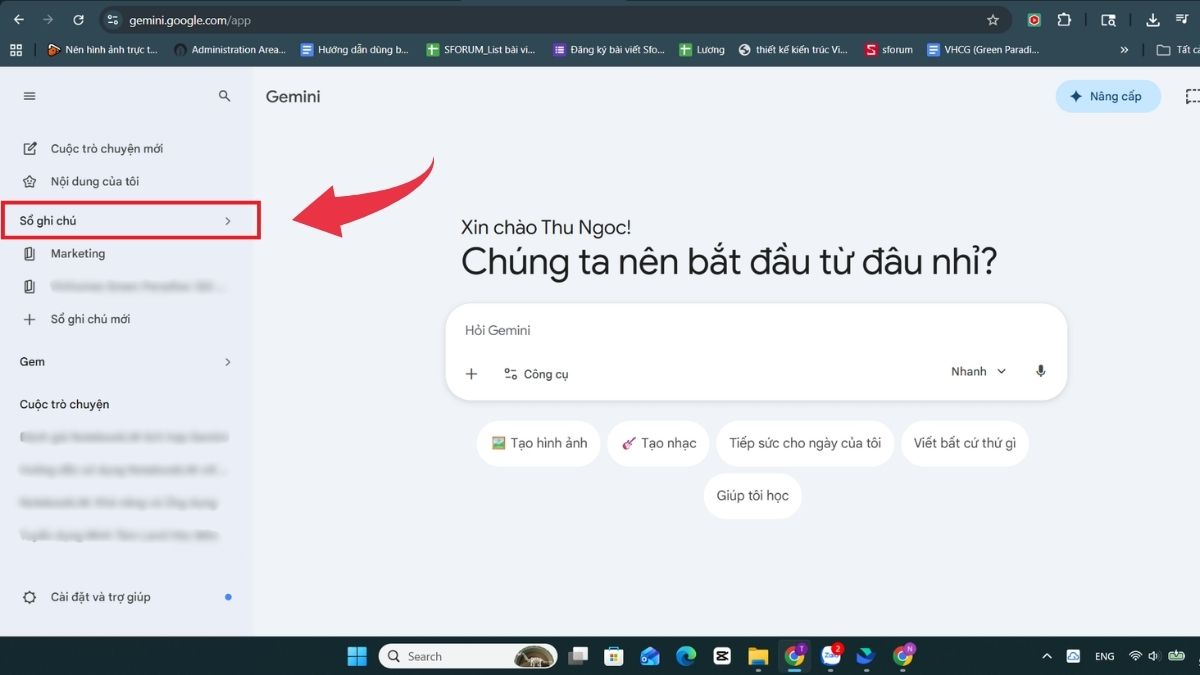Open the sforum bookmark
Image resolution: width=1200 pixels, height=675 pixels.
(889, 49)
